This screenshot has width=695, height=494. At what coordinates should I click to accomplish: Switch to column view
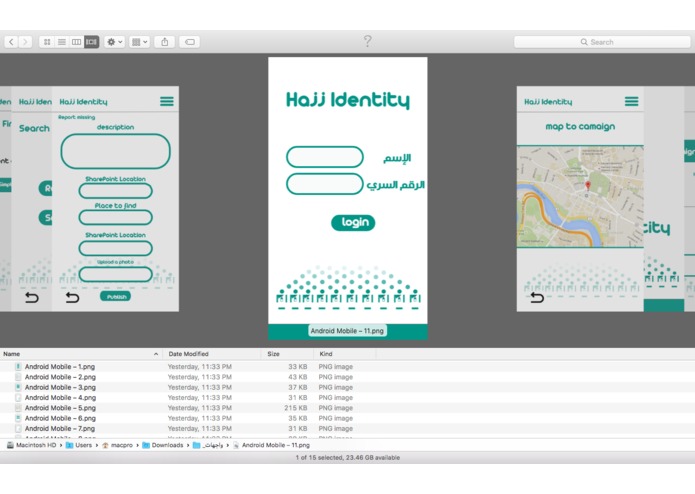[76, 42]
